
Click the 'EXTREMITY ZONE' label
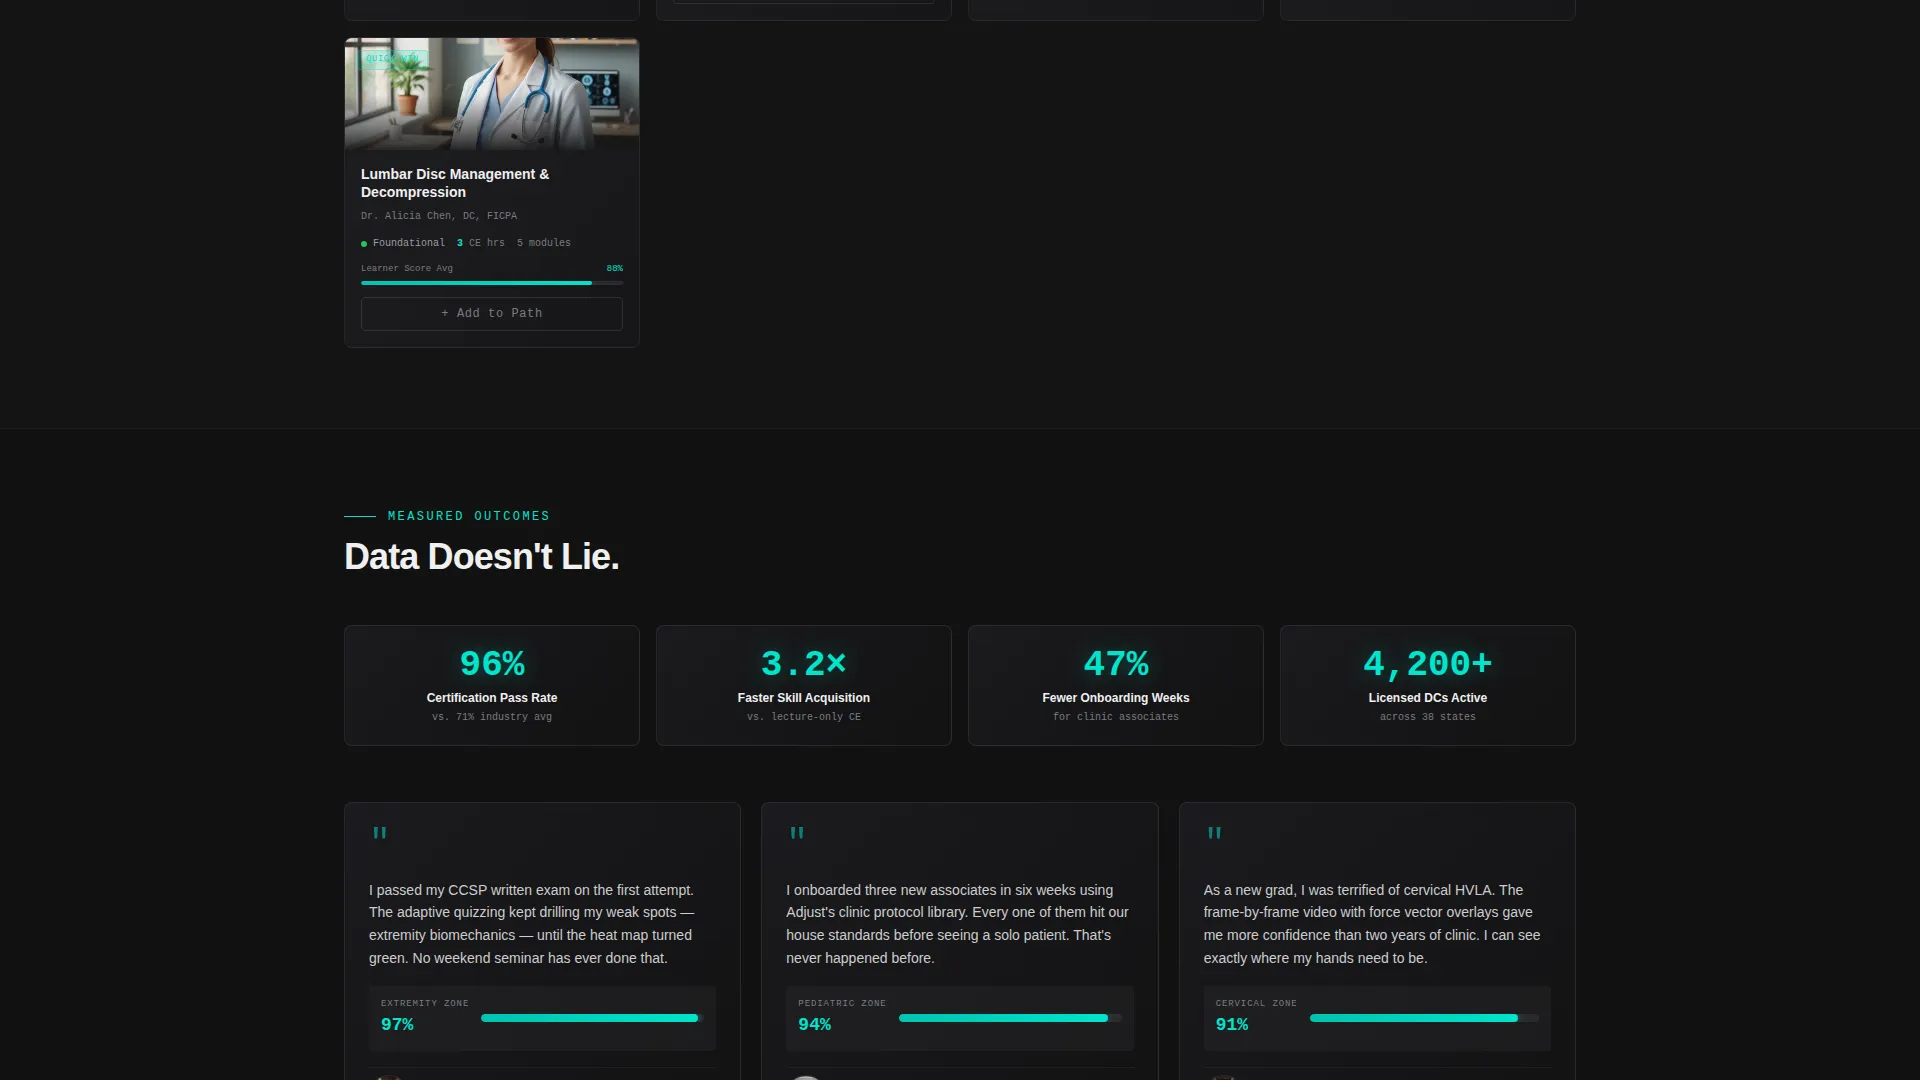click(x=425, y=1003)
